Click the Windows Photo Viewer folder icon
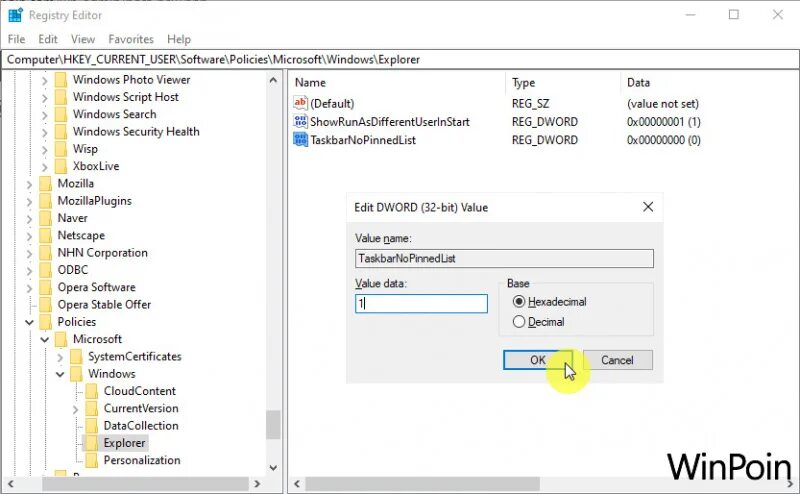 click(61, 80)
